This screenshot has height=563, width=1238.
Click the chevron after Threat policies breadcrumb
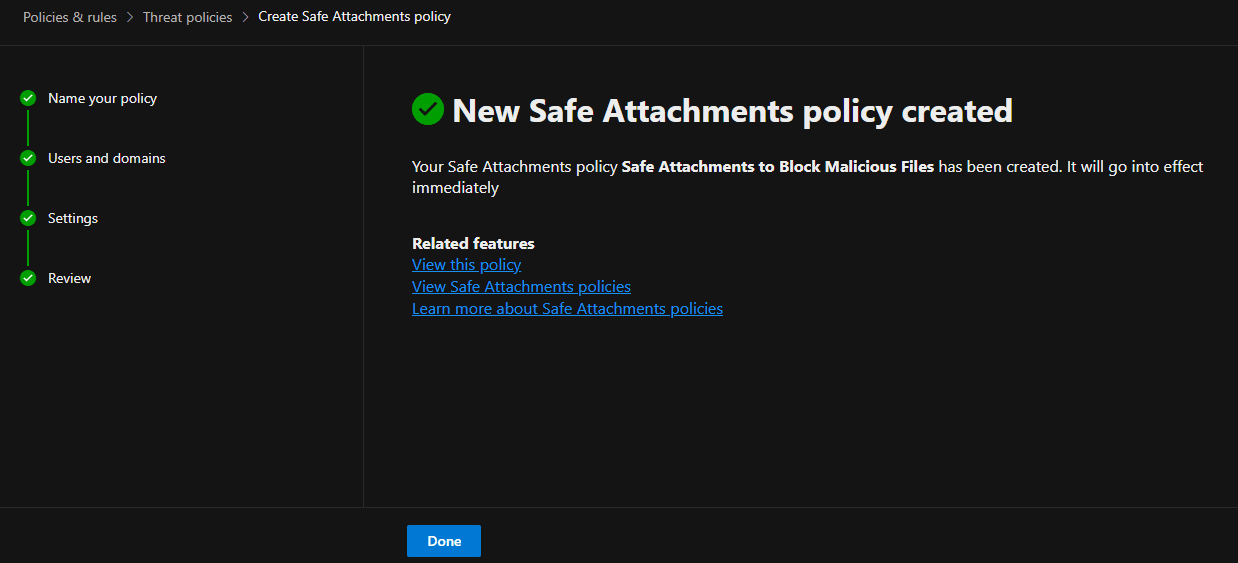pos(245,17)
